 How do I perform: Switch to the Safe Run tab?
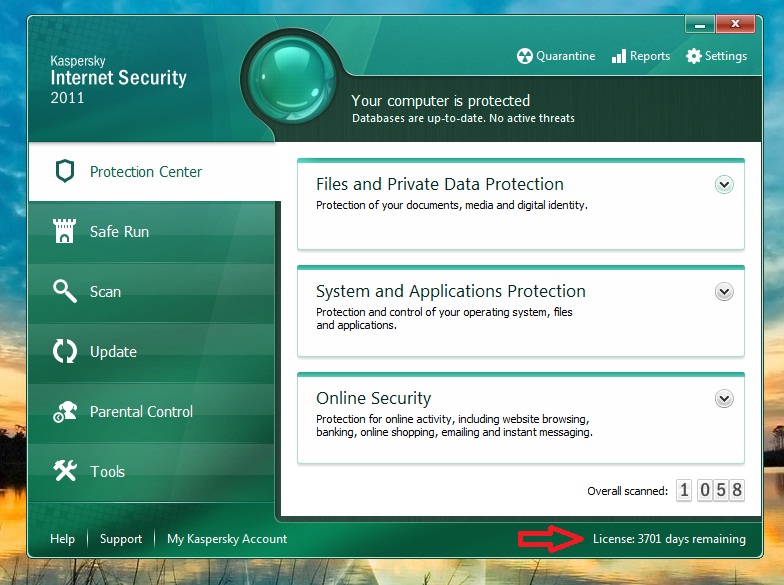tap(119, 232)
